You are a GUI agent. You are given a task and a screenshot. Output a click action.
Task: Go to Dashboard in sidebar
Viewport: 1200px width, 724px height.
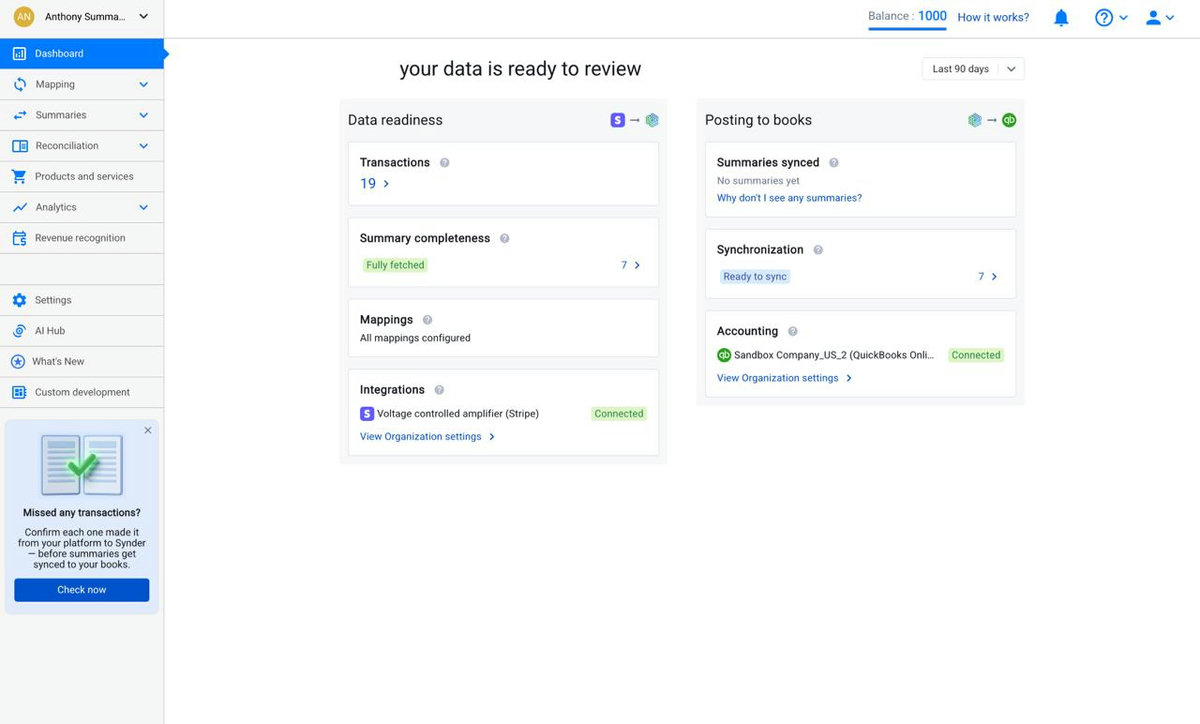pyautogui.click(x=82, y=54)
